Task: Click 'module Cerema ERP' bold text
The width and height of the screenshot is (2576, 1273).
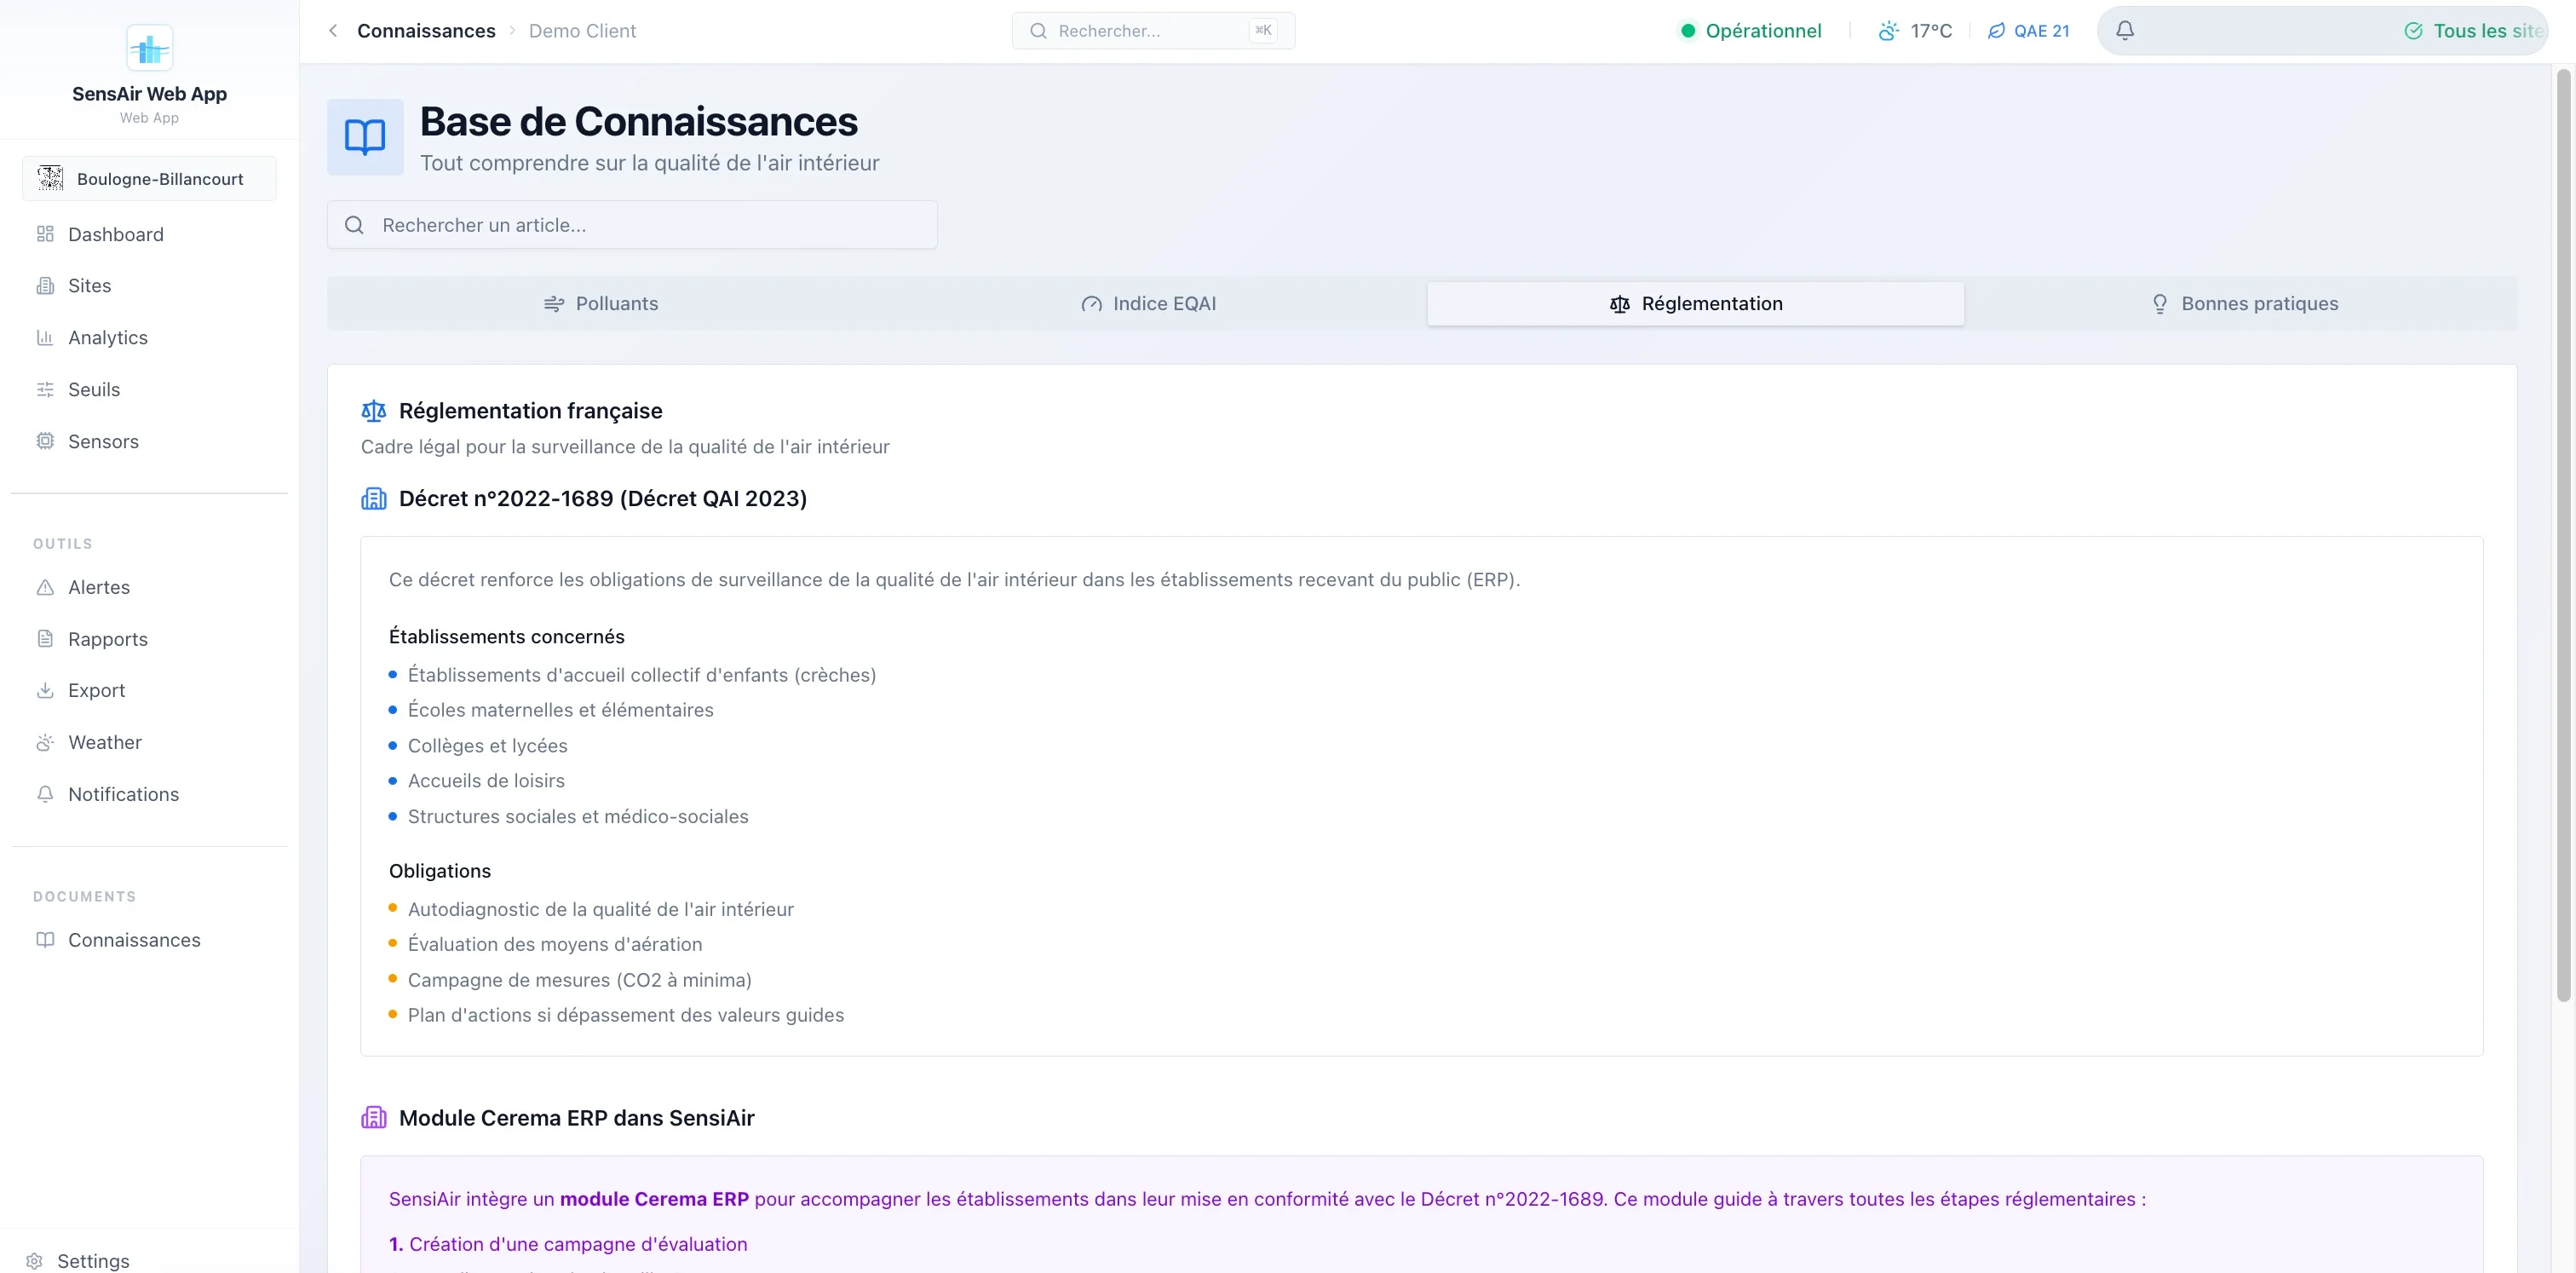Action: tap(654, 1199)
